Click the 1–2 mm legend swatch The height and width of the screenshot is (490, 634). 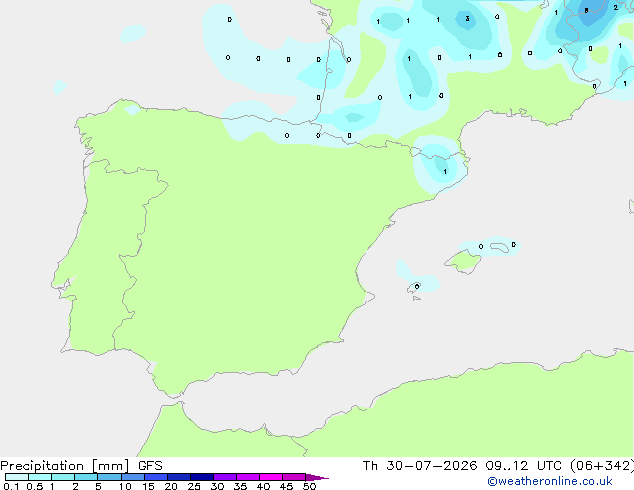pyautogui.click(x=63, y=477)
